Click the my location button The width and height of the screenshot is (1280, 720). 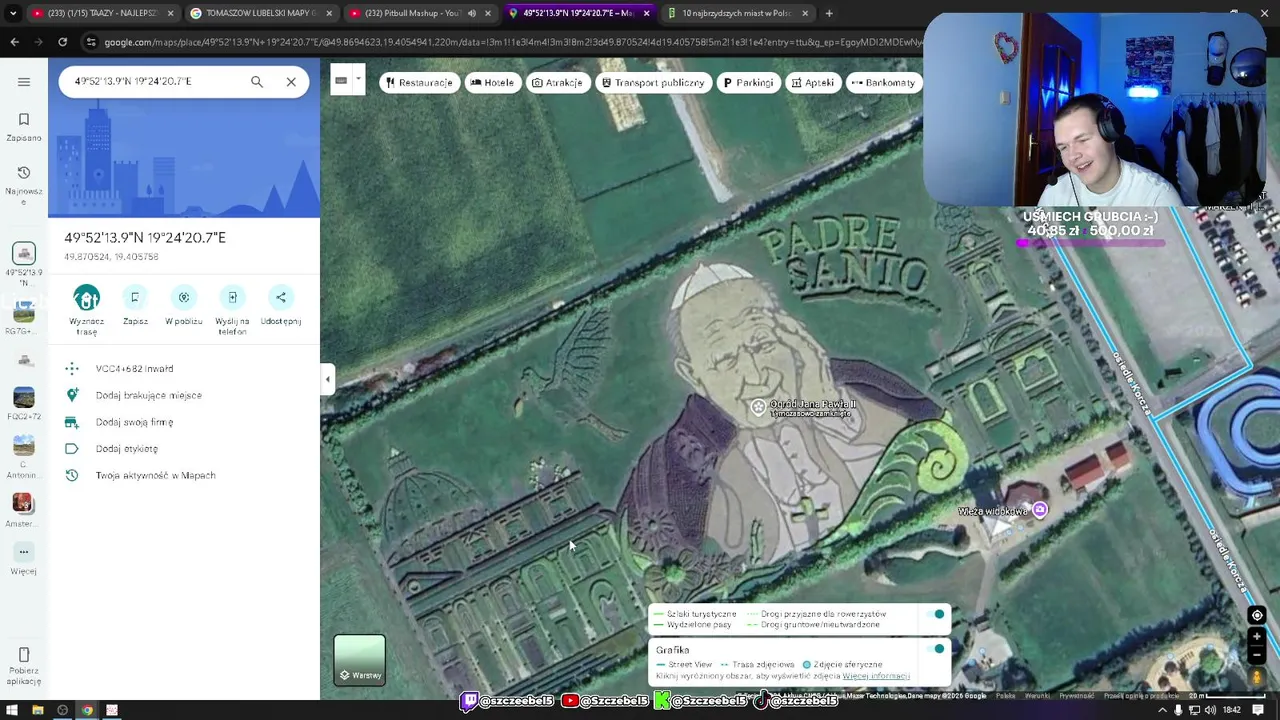pyautogui.click(x=1258, y=615)
